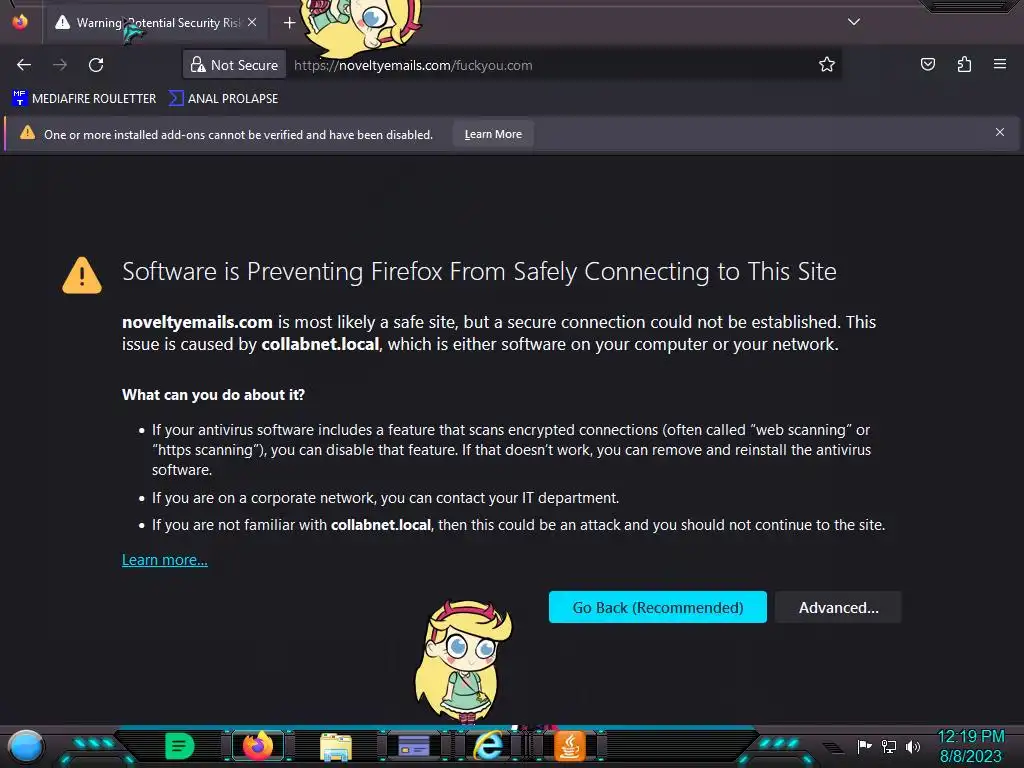1024x768 pixels.
Task: Switch to Firefox in the taskbar
Action: click(x=258, y=746)
